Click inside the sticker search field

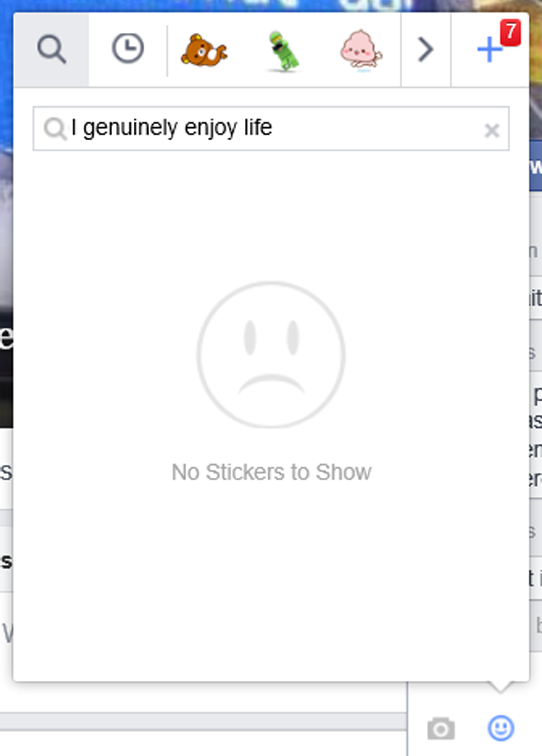coord(271,128)
